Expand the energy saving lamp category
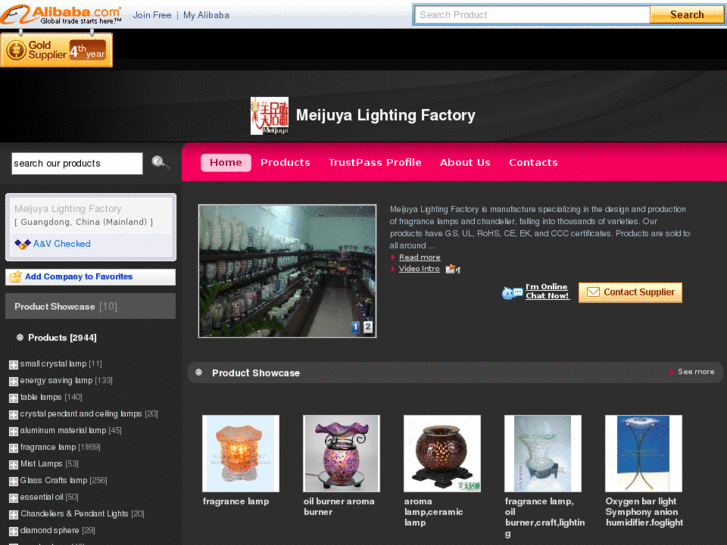 click(x=13, y=381)
